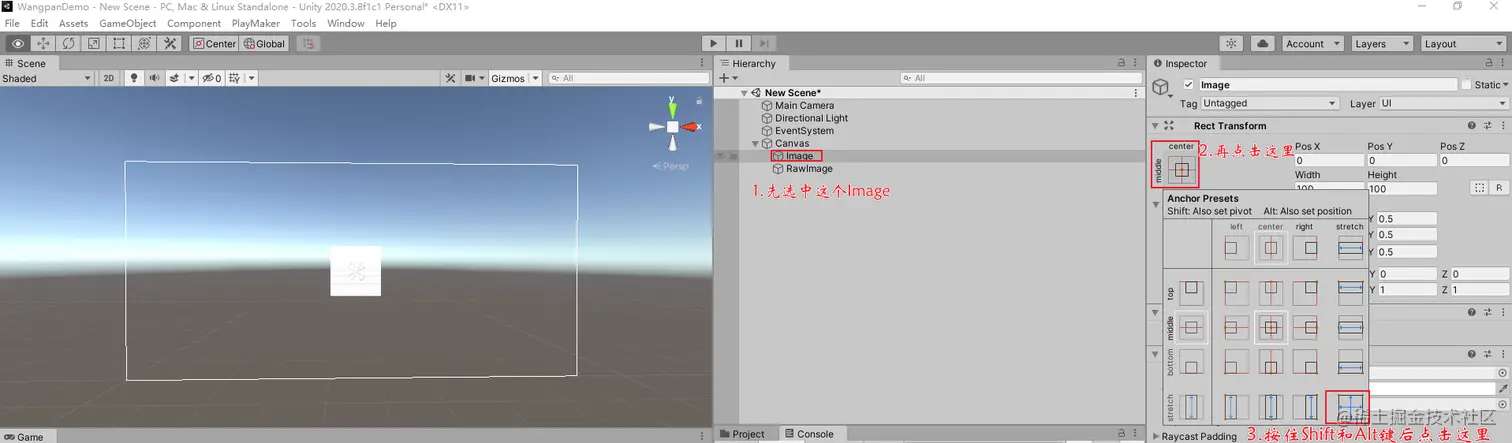The height and width of the screenshot is (443, 1512).
Task: Open the PlayMaker menu
Action: pyautogui.click(x=256, y=23)
